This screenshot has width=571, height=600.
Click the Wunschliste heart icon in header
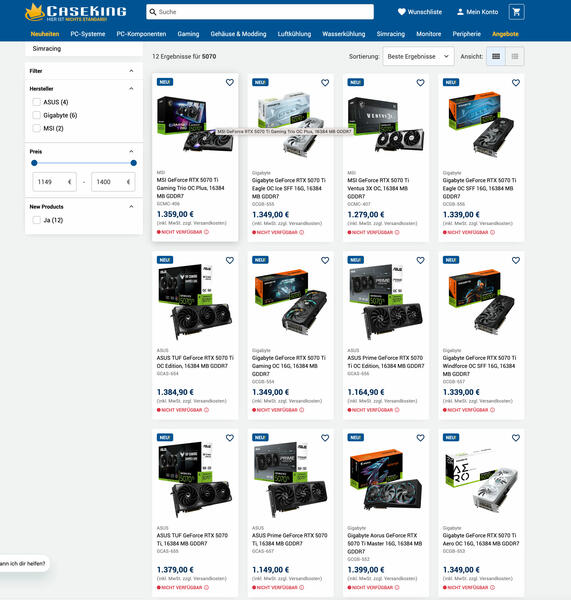(x=401, y=12)
